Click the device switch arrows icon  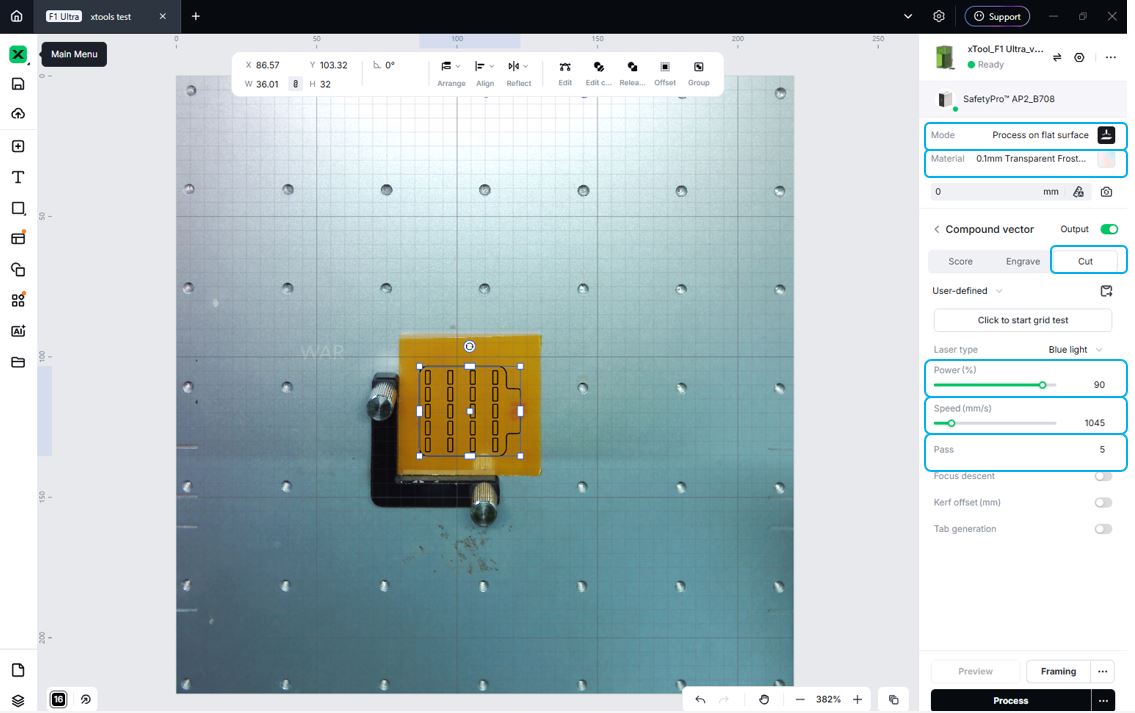point(1057,57)
